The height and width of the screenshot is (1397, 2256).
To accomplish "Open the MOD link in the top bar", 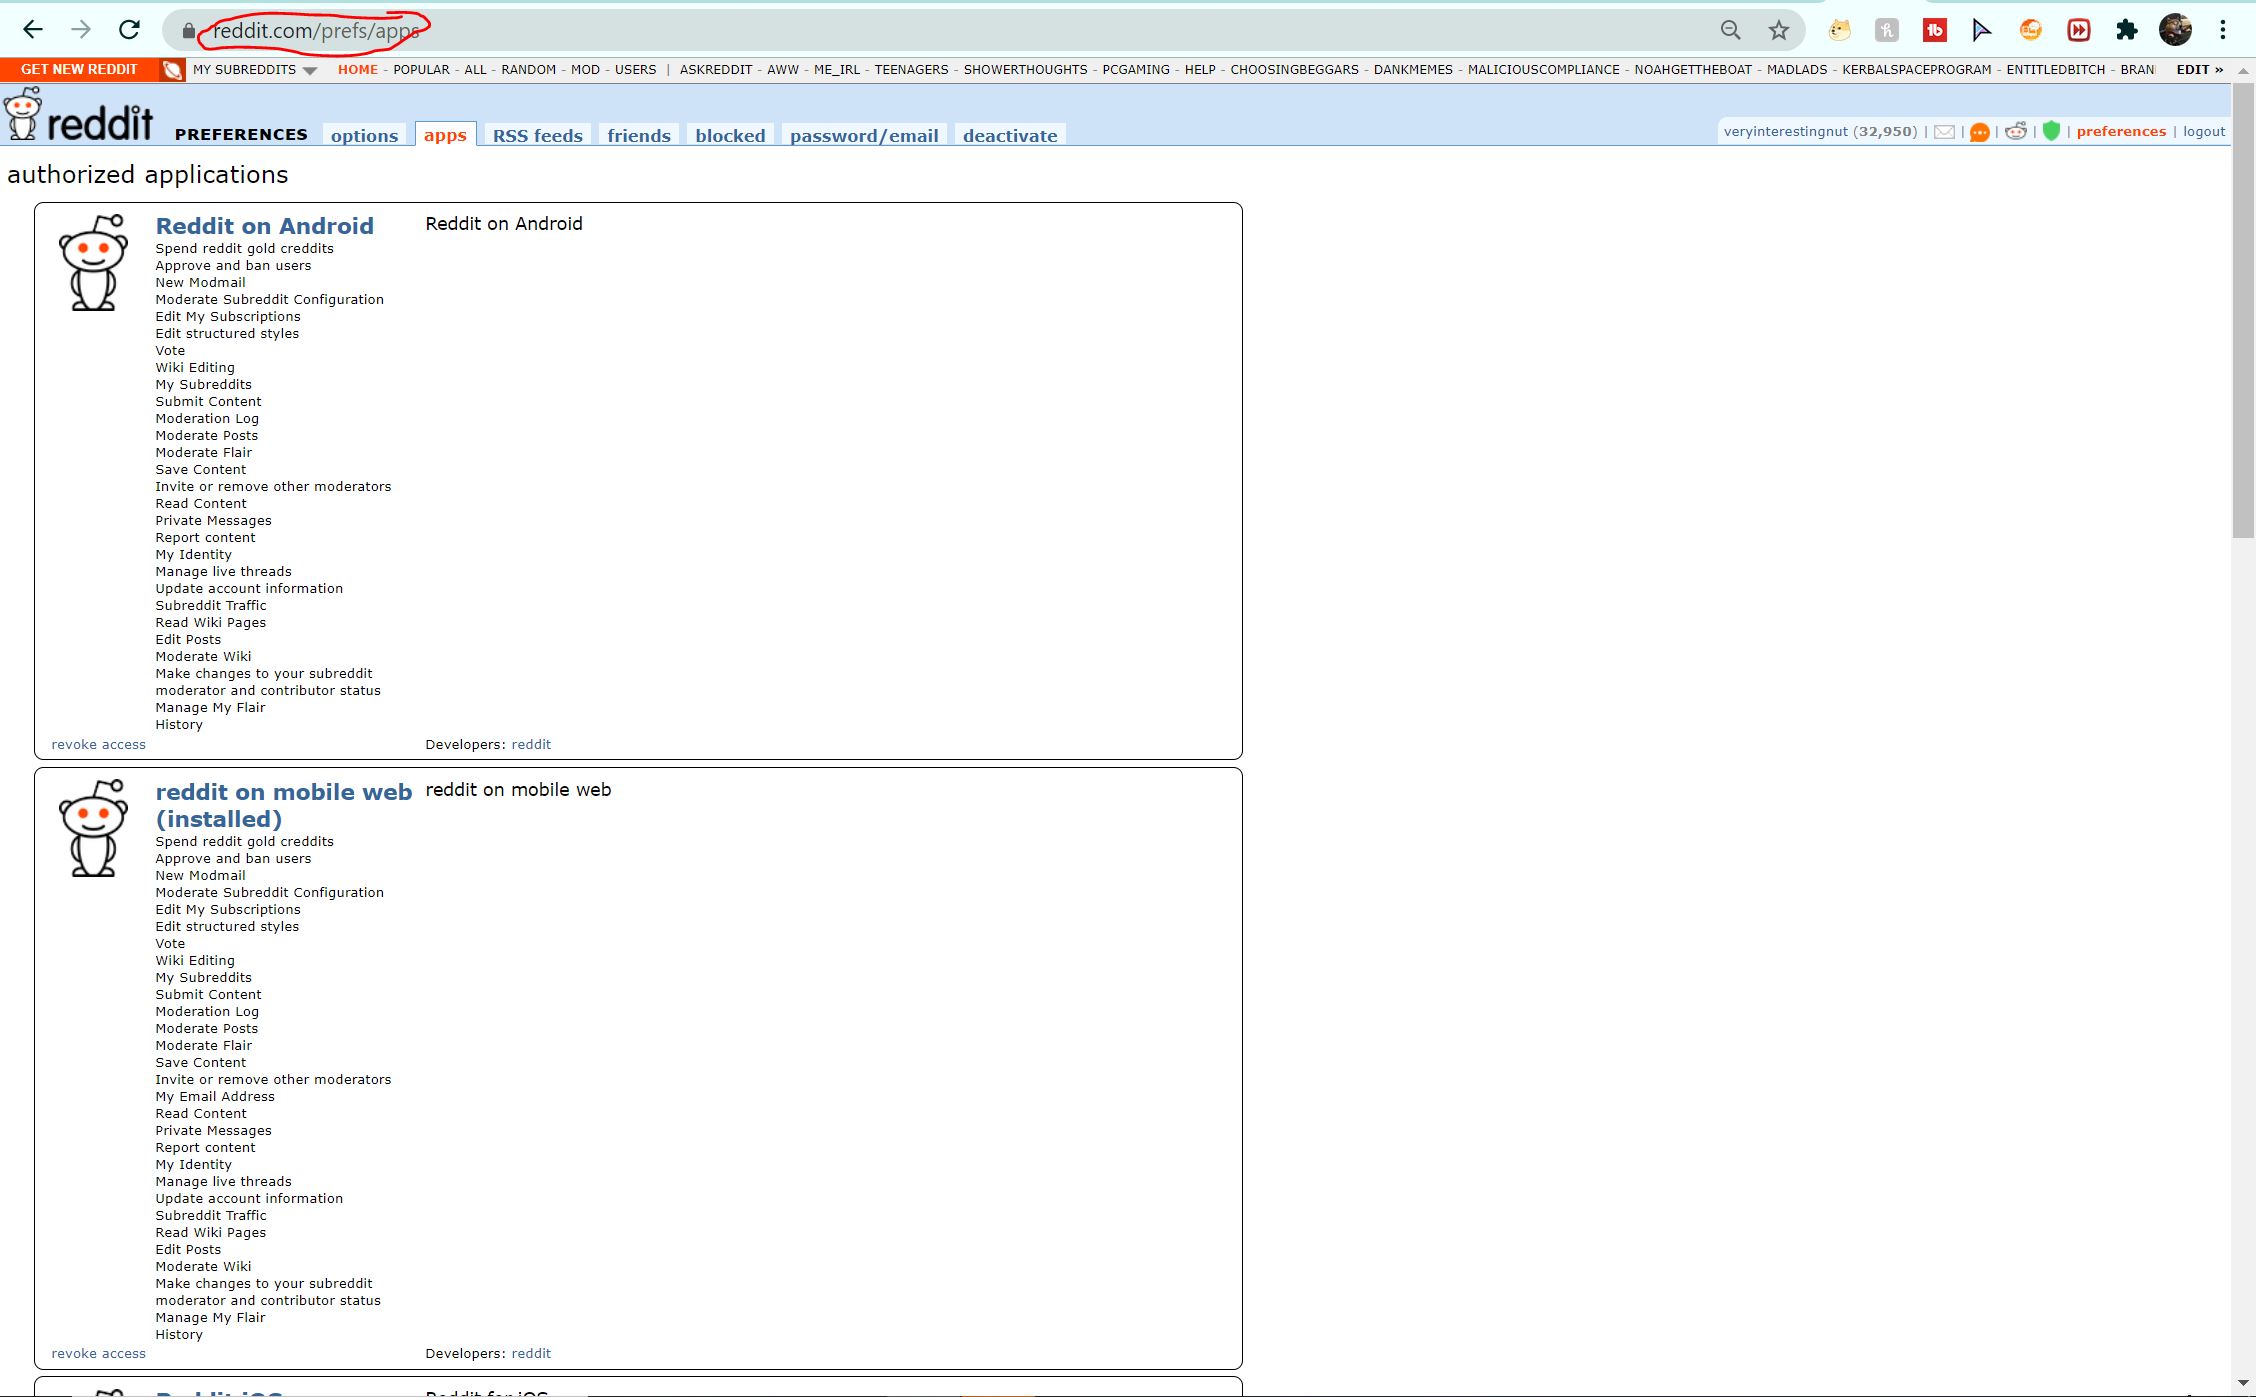I will 585,70.
